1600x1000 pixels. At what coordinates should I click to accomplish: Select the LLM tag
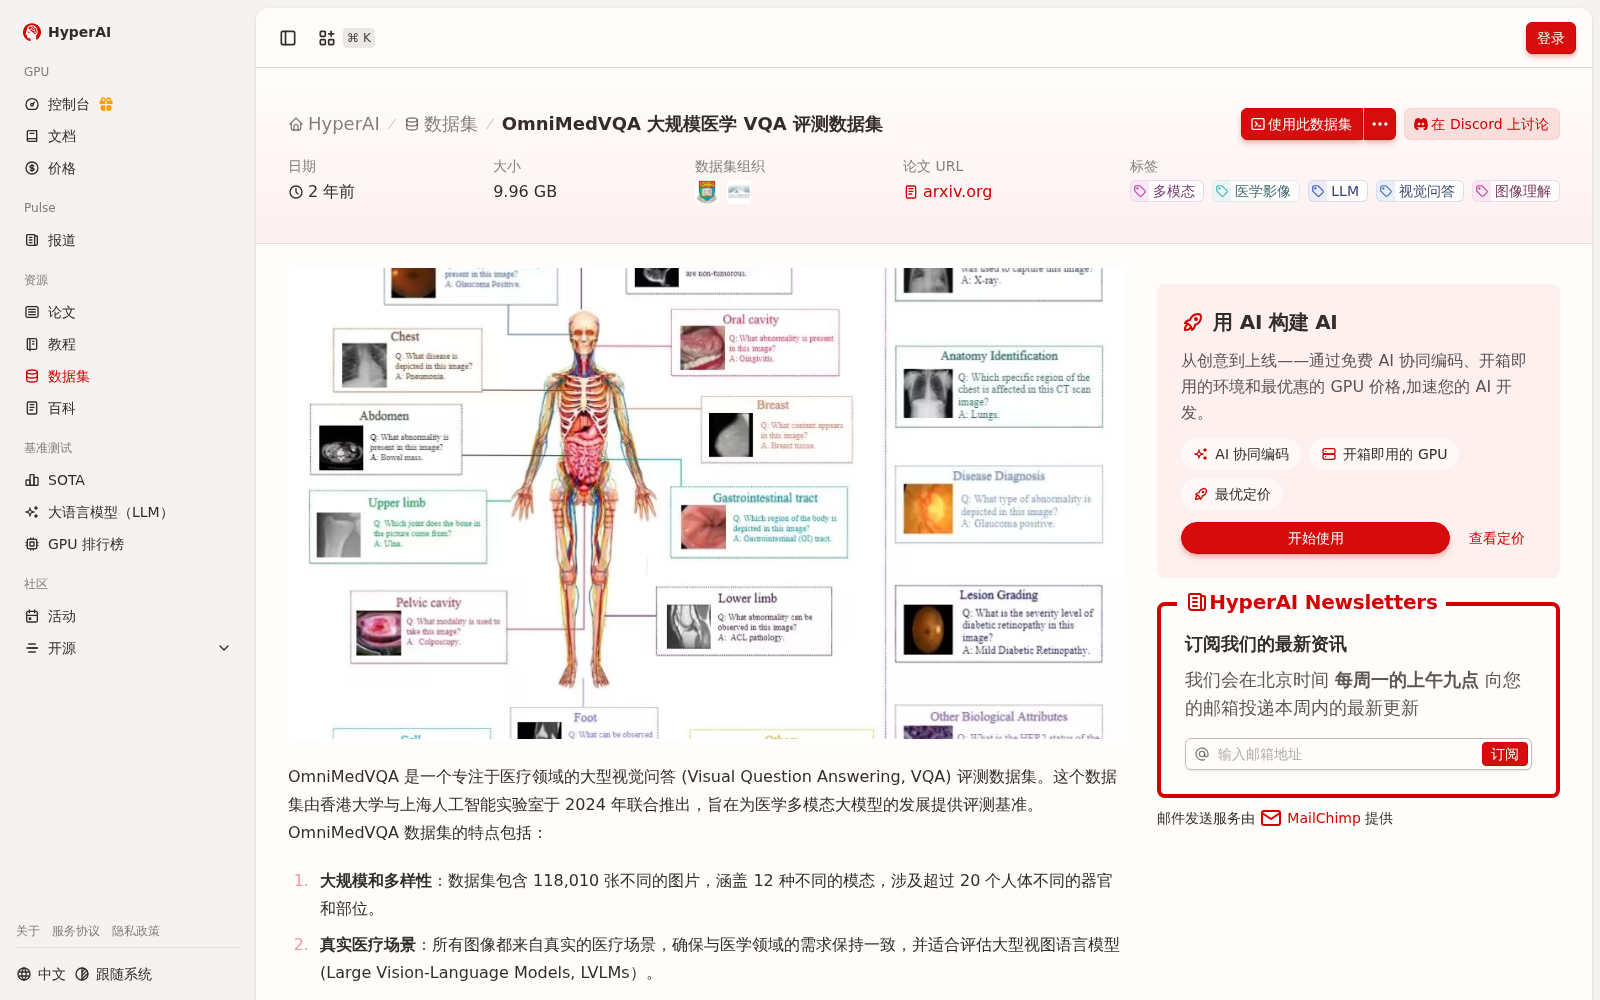pos(1337,191)
